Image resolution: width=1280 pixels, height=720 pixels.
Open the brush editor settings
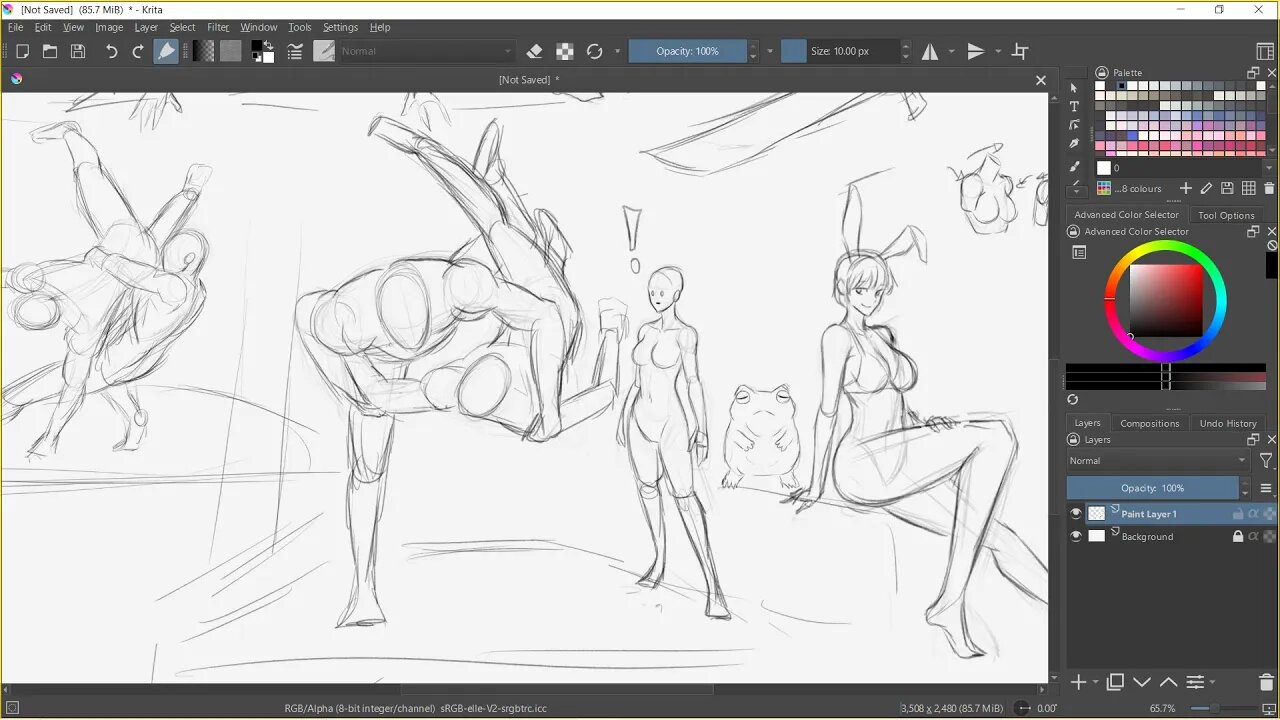[295, 51]
